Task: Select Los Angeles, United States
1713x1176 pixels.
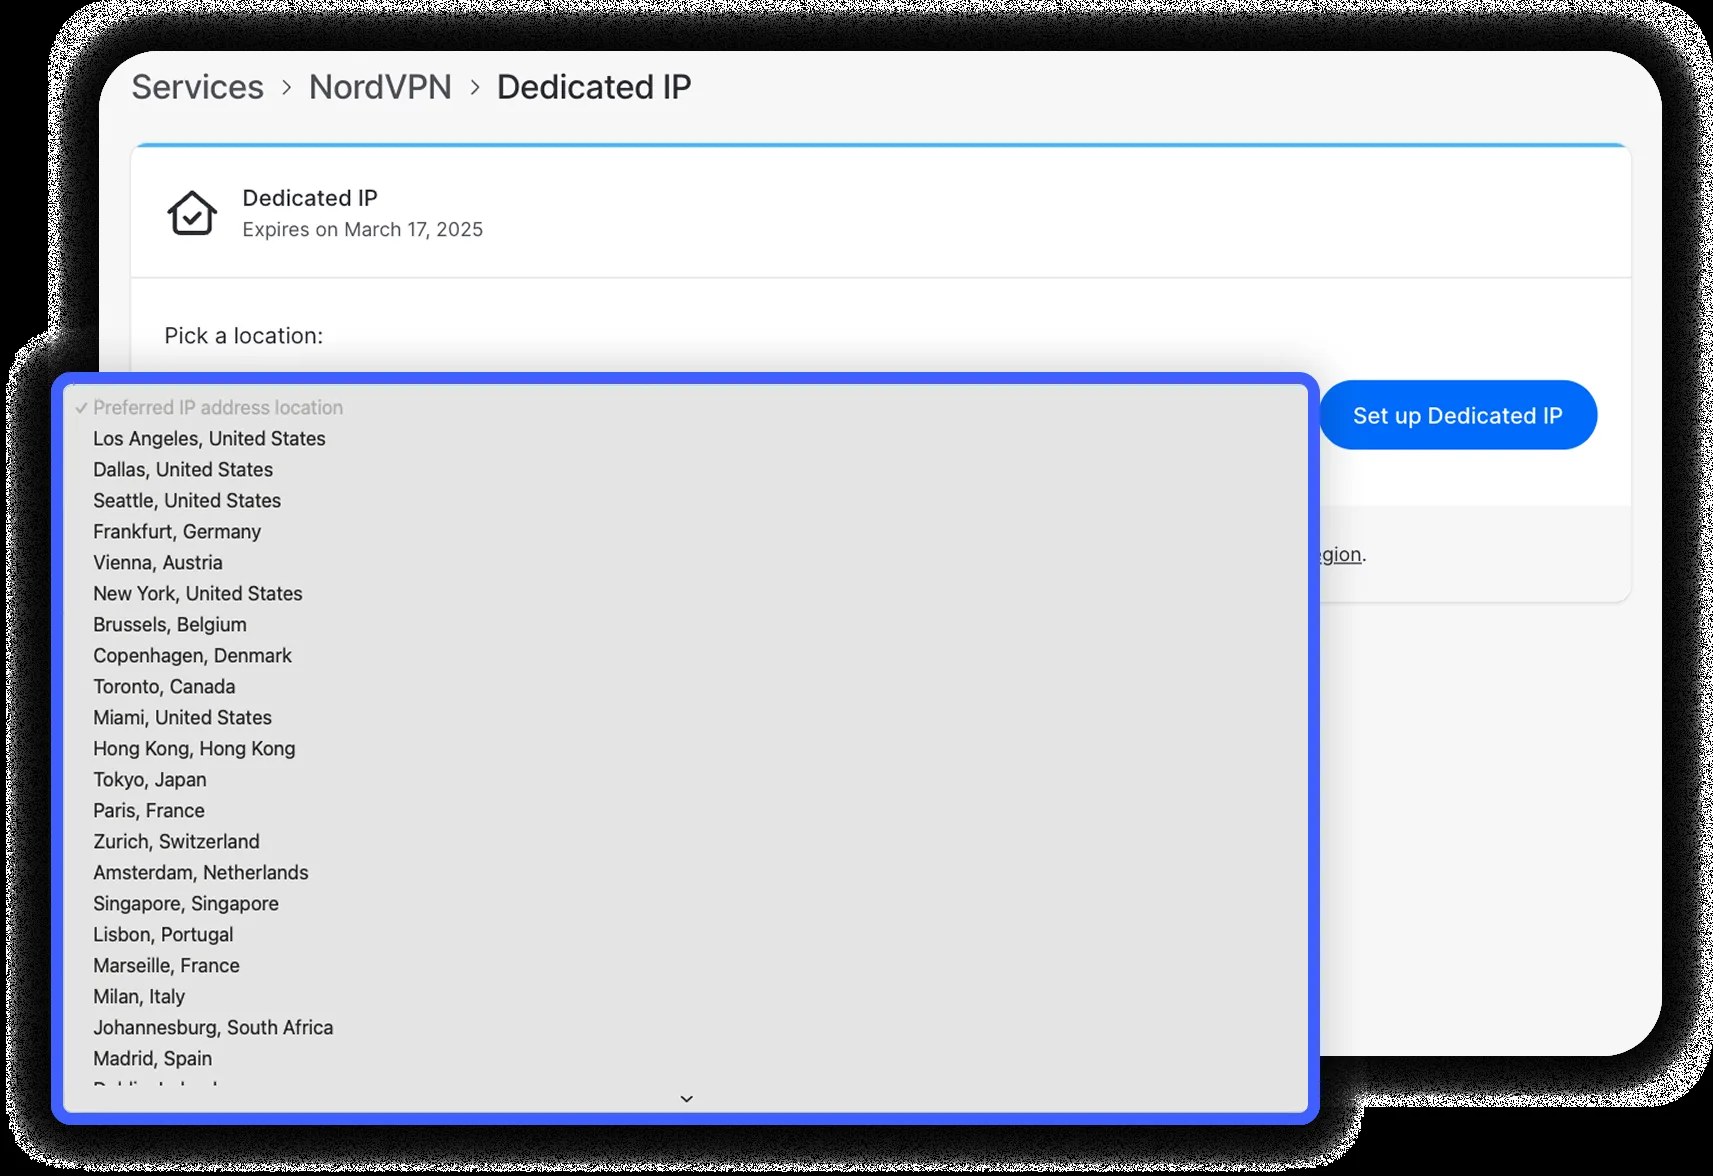Action: (686, 438)
